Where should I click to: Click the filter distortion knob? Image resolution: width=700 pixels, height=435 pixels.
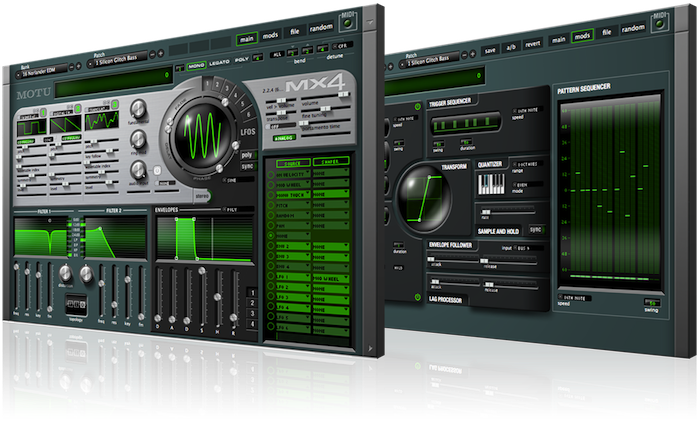65,272
